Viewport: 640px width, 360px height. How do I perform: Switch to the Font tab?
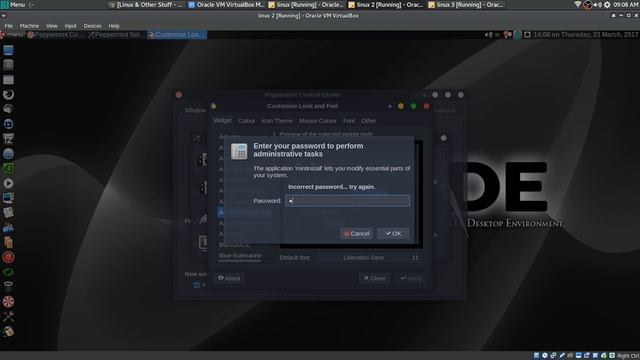(x=349, y=121)
